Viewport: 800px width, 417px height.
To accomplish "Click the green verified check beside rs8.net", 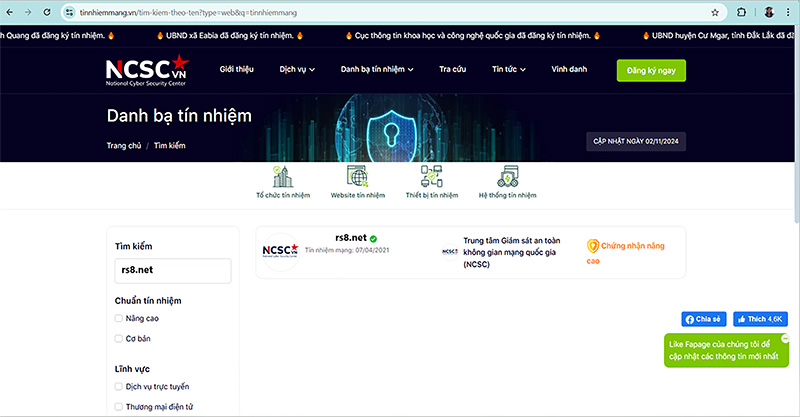I will point(373,238).
